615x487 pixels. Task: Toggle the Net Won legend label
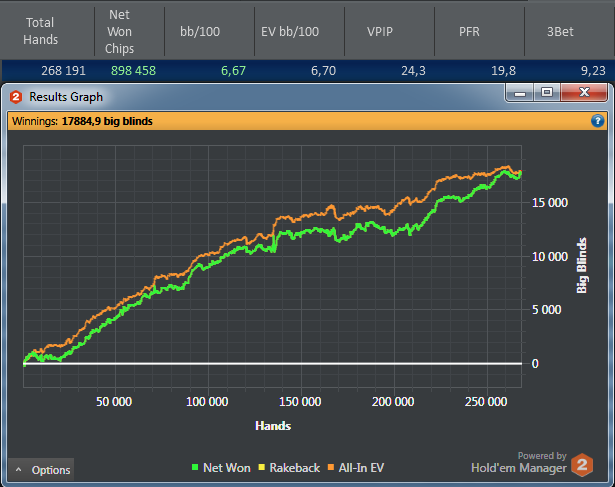pyautogui.click(x=225, y=467)
